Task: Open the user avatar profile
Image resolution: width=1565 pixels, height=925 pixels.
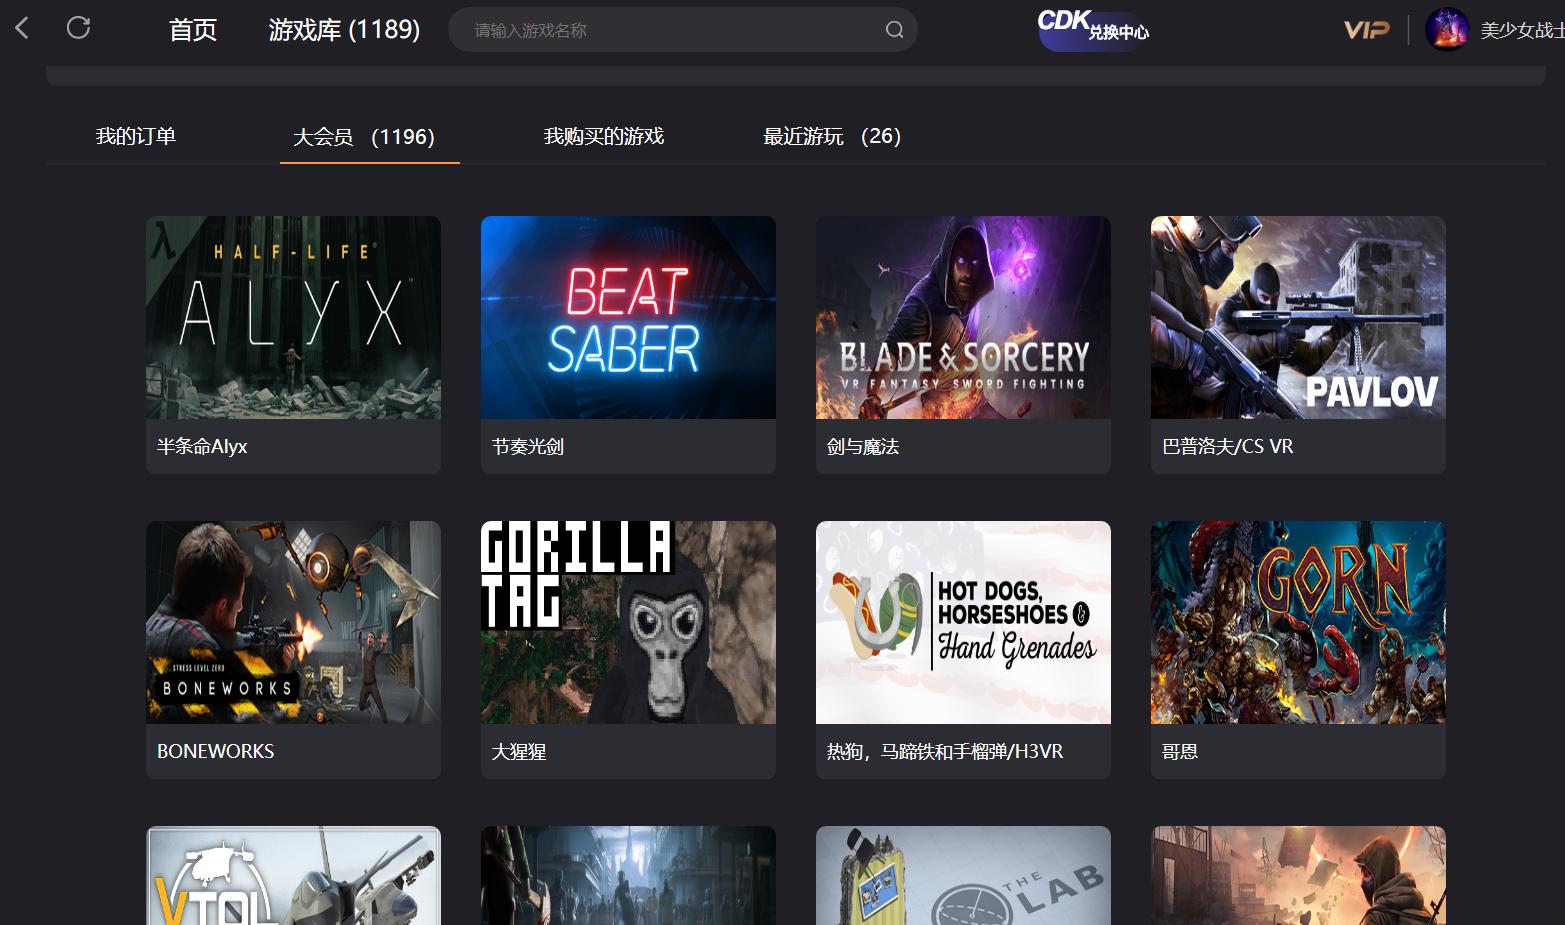Action: [1446, 30]
